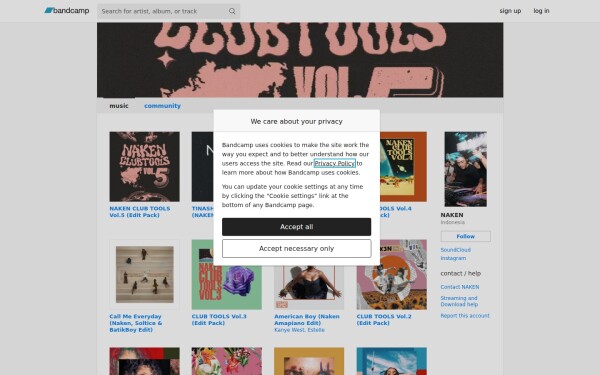The height and width of the screenshot is (375, 600).
Task: Click the NAKEN artist name text
Action: [x=452, y=215]
